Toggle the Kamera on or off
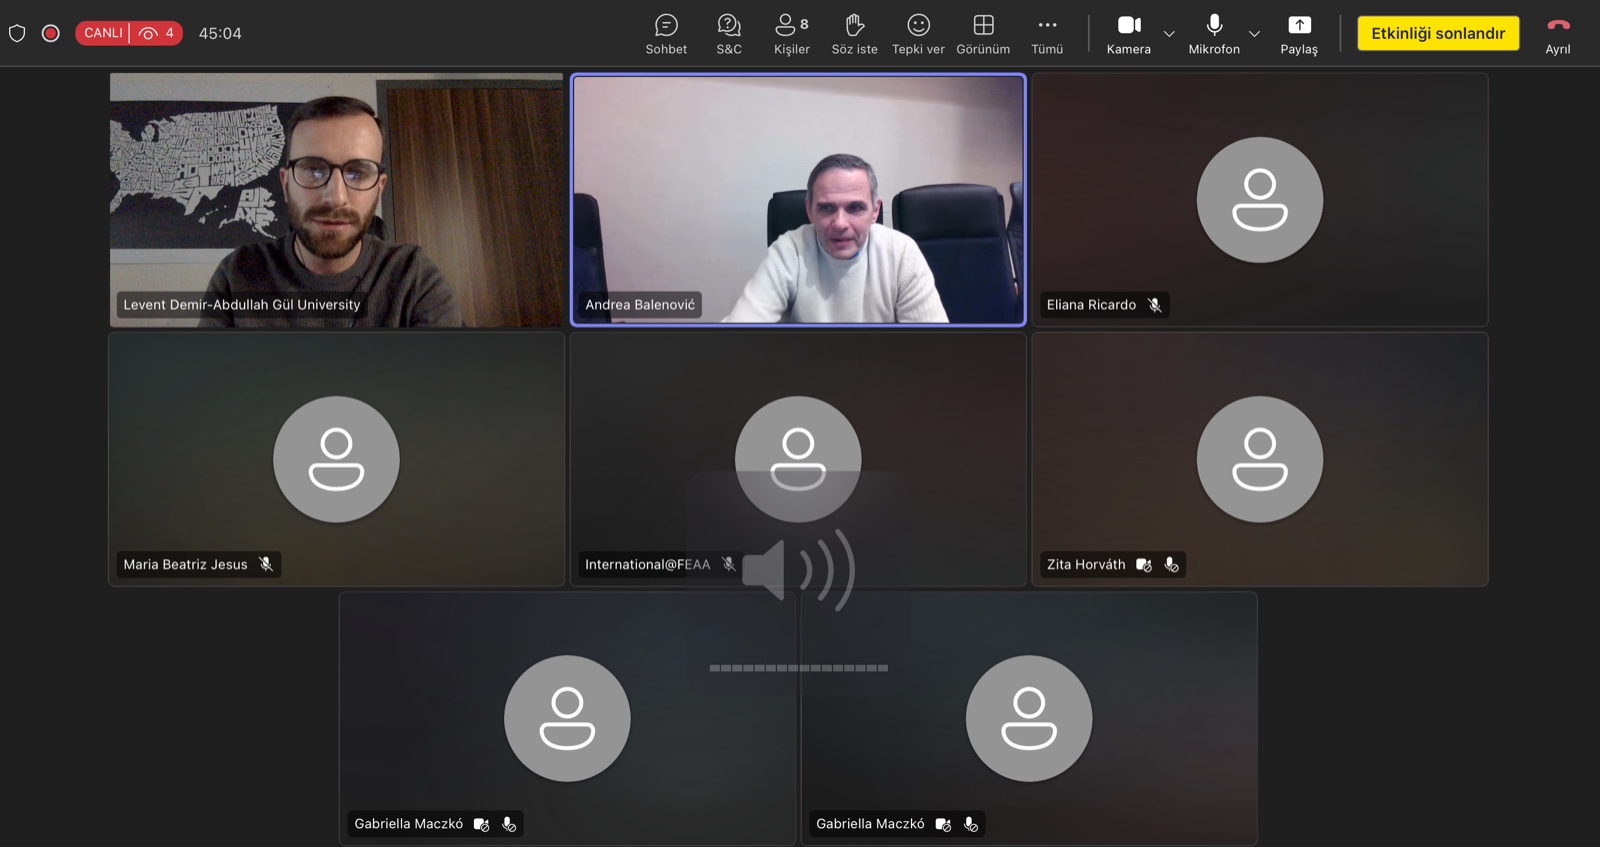 1128,33
